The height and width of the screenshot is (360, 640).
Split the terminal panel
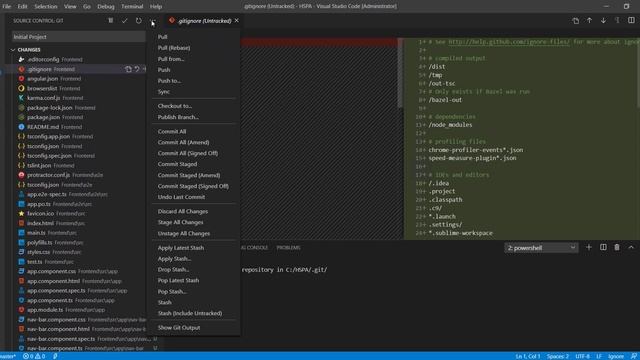coord(603,247)
